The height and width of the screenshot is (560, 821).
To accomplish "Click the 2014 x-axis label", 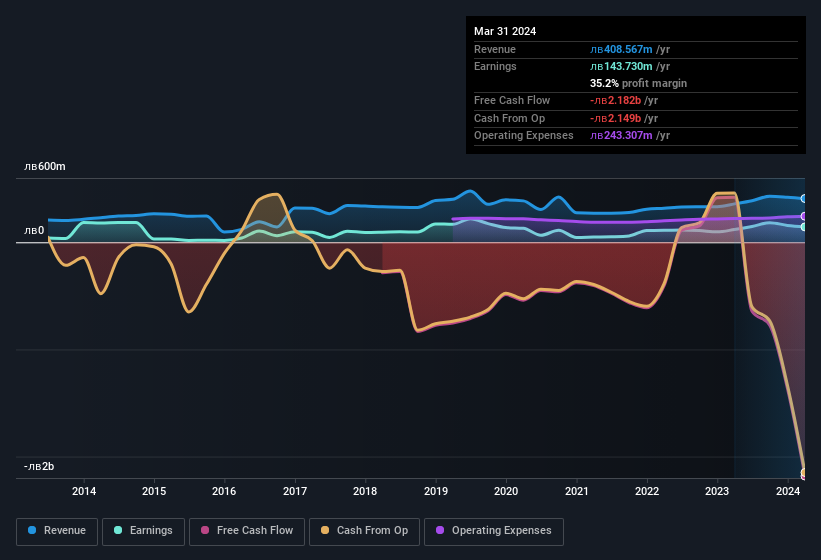I will 84,491.
